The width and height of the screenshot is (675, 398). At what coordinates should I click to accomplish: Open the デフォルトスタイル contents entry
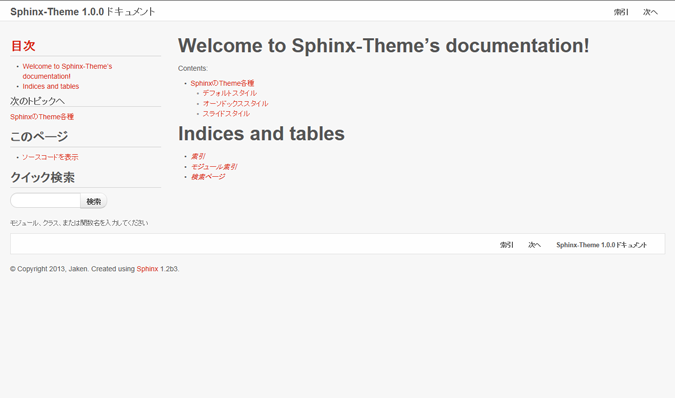click(229, 93)
